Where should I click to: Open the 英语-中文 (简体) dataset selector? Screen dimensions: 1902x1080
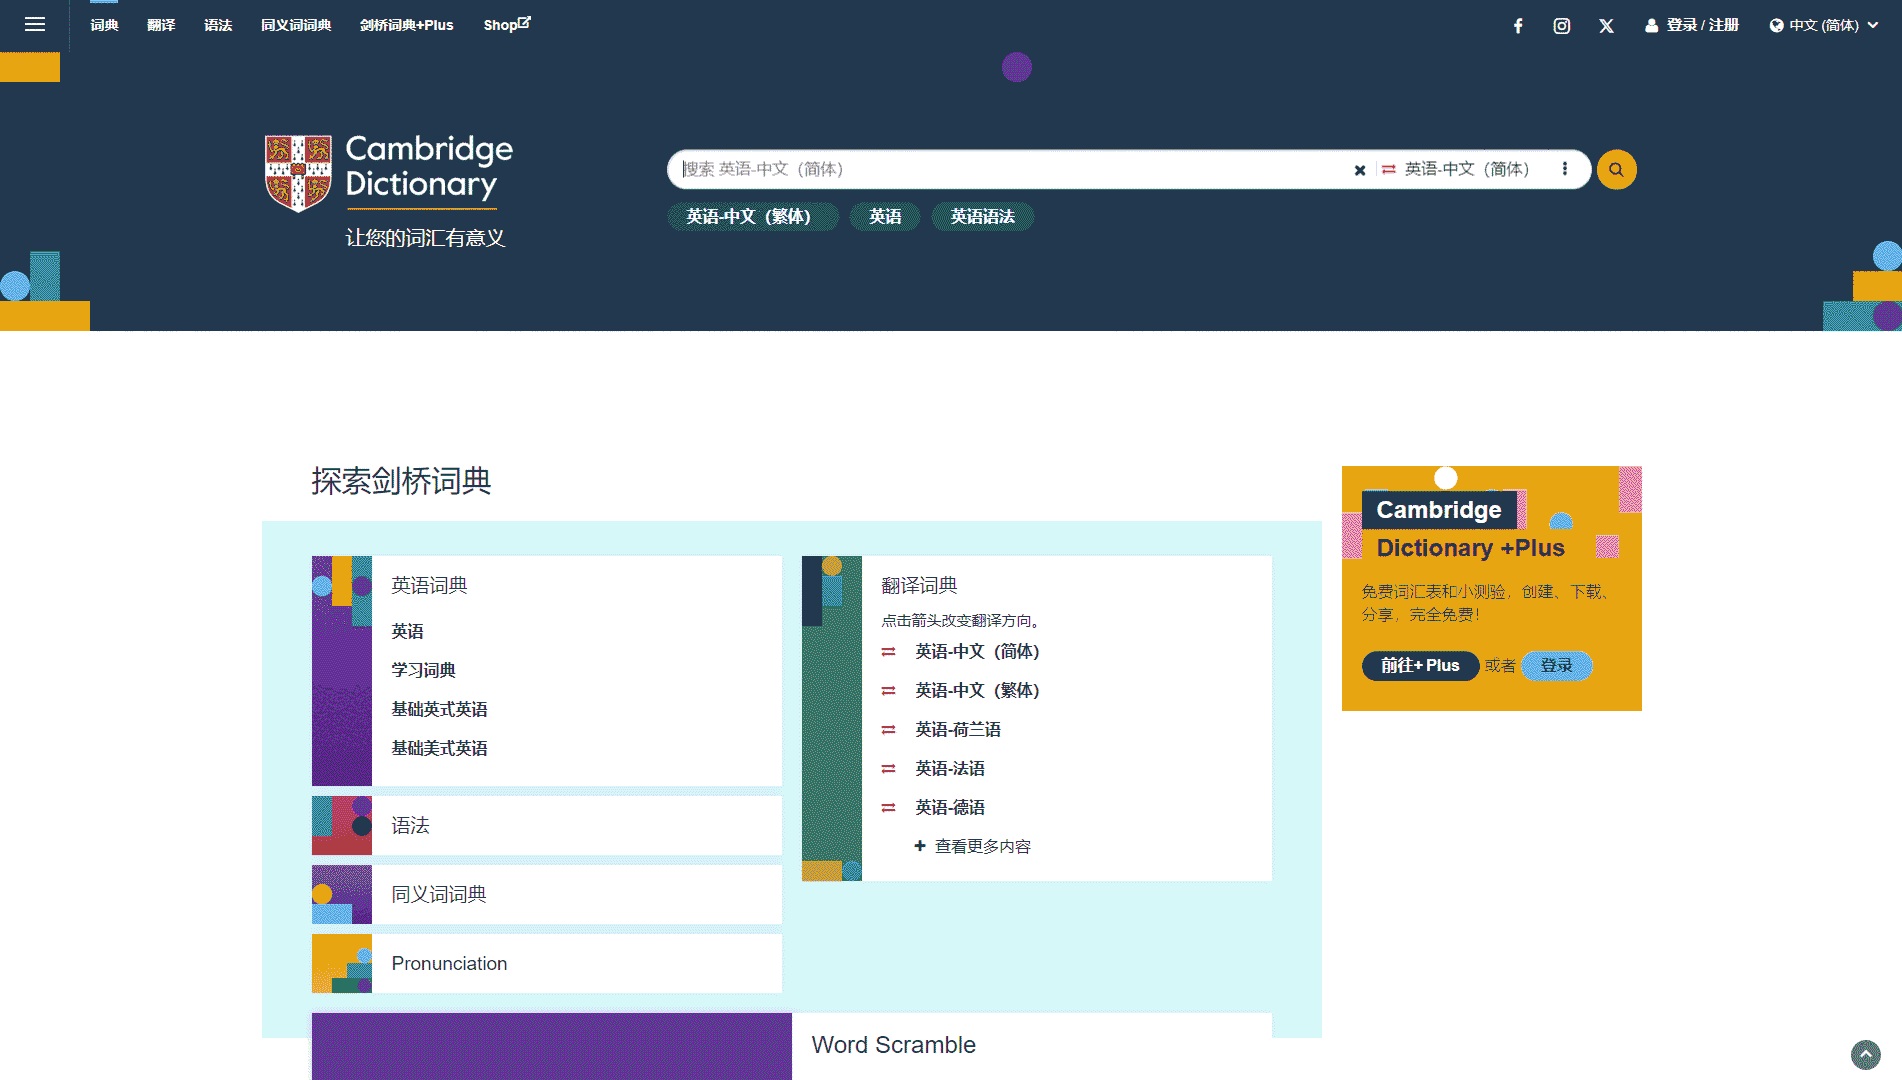[x=1467, y=169]
